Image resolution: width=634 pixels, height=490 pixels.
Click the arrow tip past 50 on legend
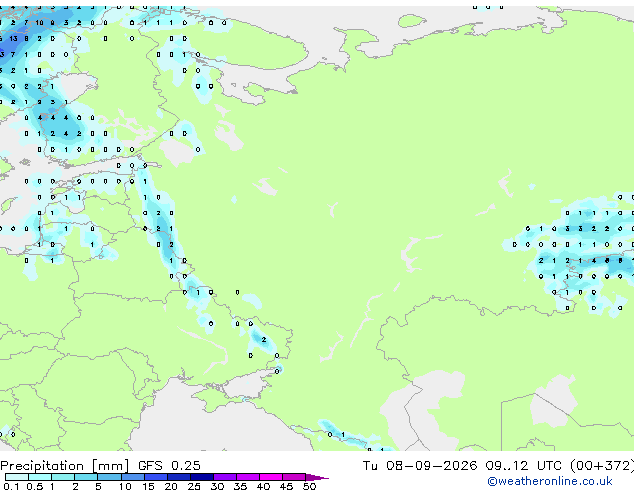[x=317, y=477]
